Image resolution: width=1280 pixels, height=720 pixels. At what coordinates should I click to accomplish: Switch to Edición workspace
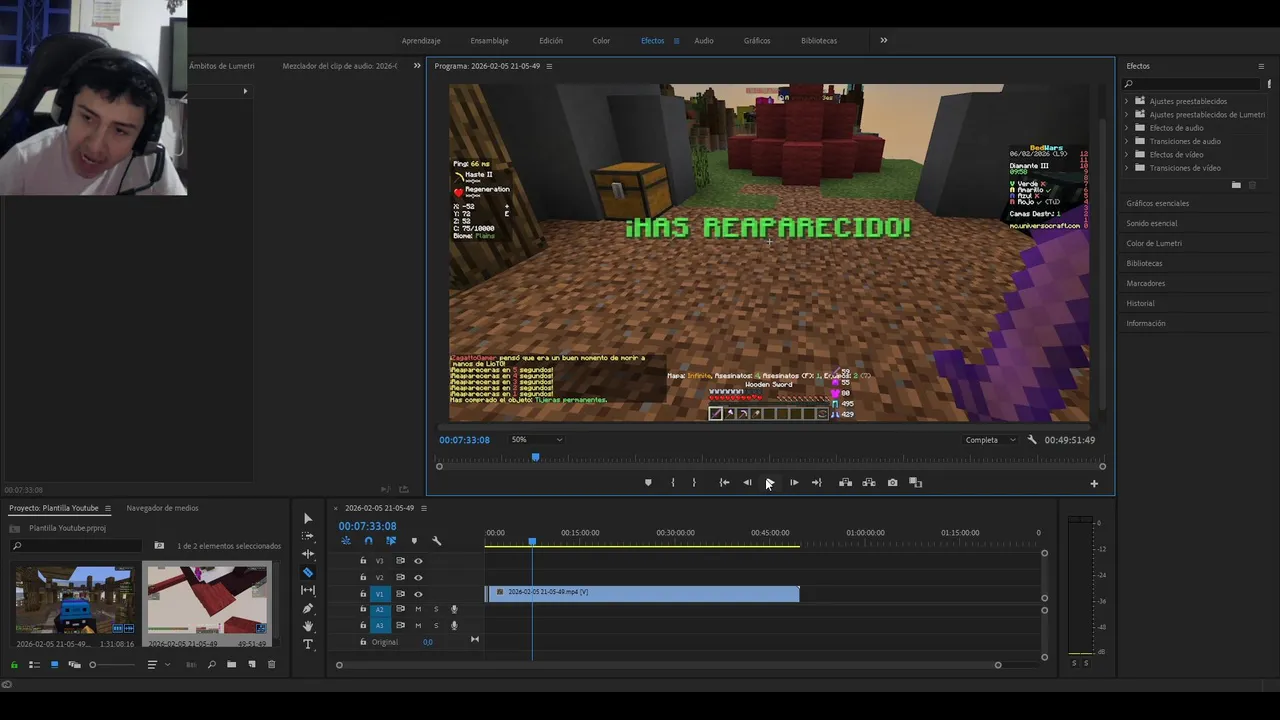pos(551,41)
